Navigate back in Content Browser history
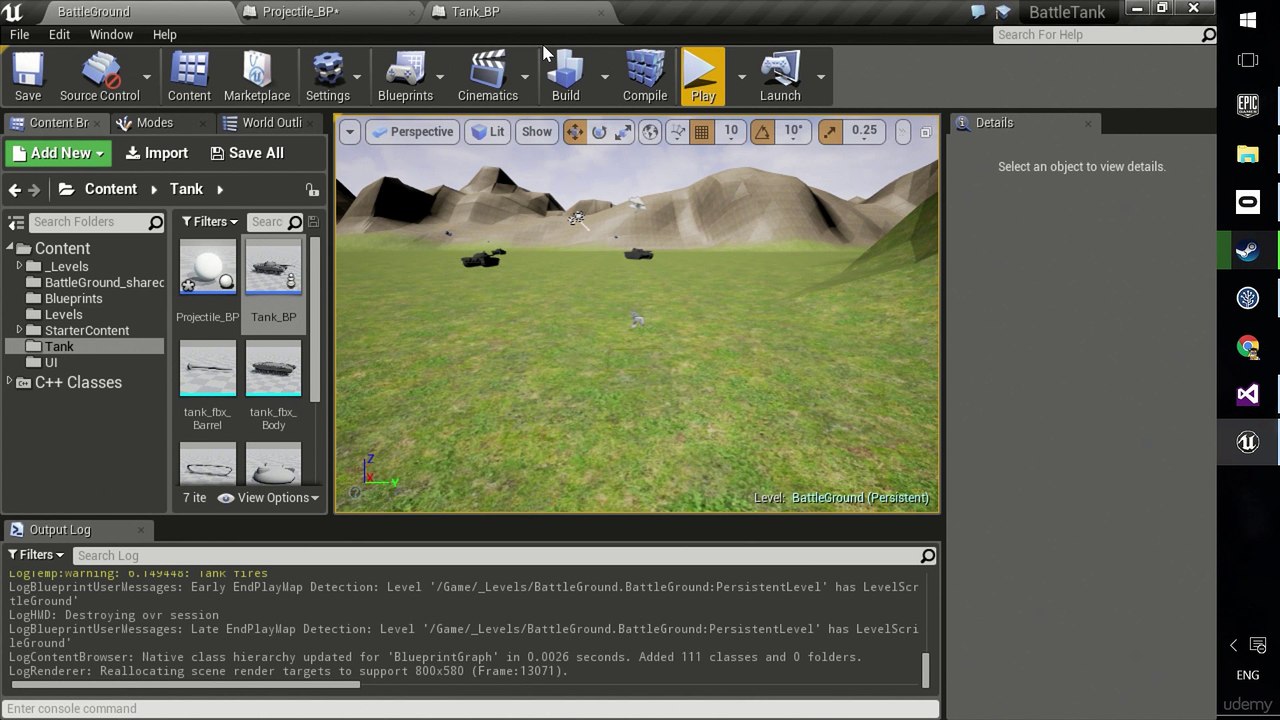 pos(15,190)
